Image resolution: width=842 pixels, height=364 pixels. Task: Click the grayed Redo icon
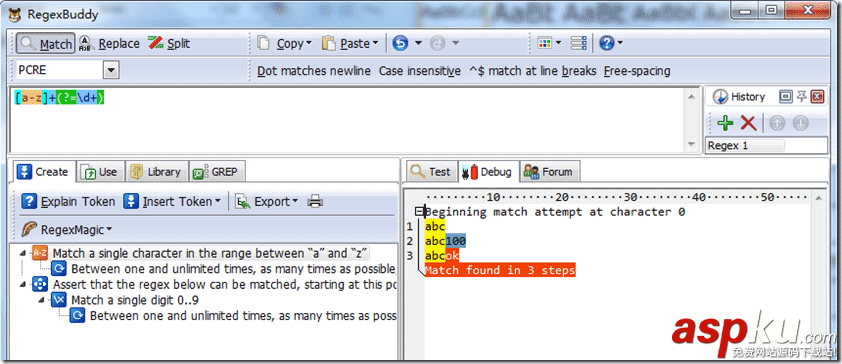[438, 43]
